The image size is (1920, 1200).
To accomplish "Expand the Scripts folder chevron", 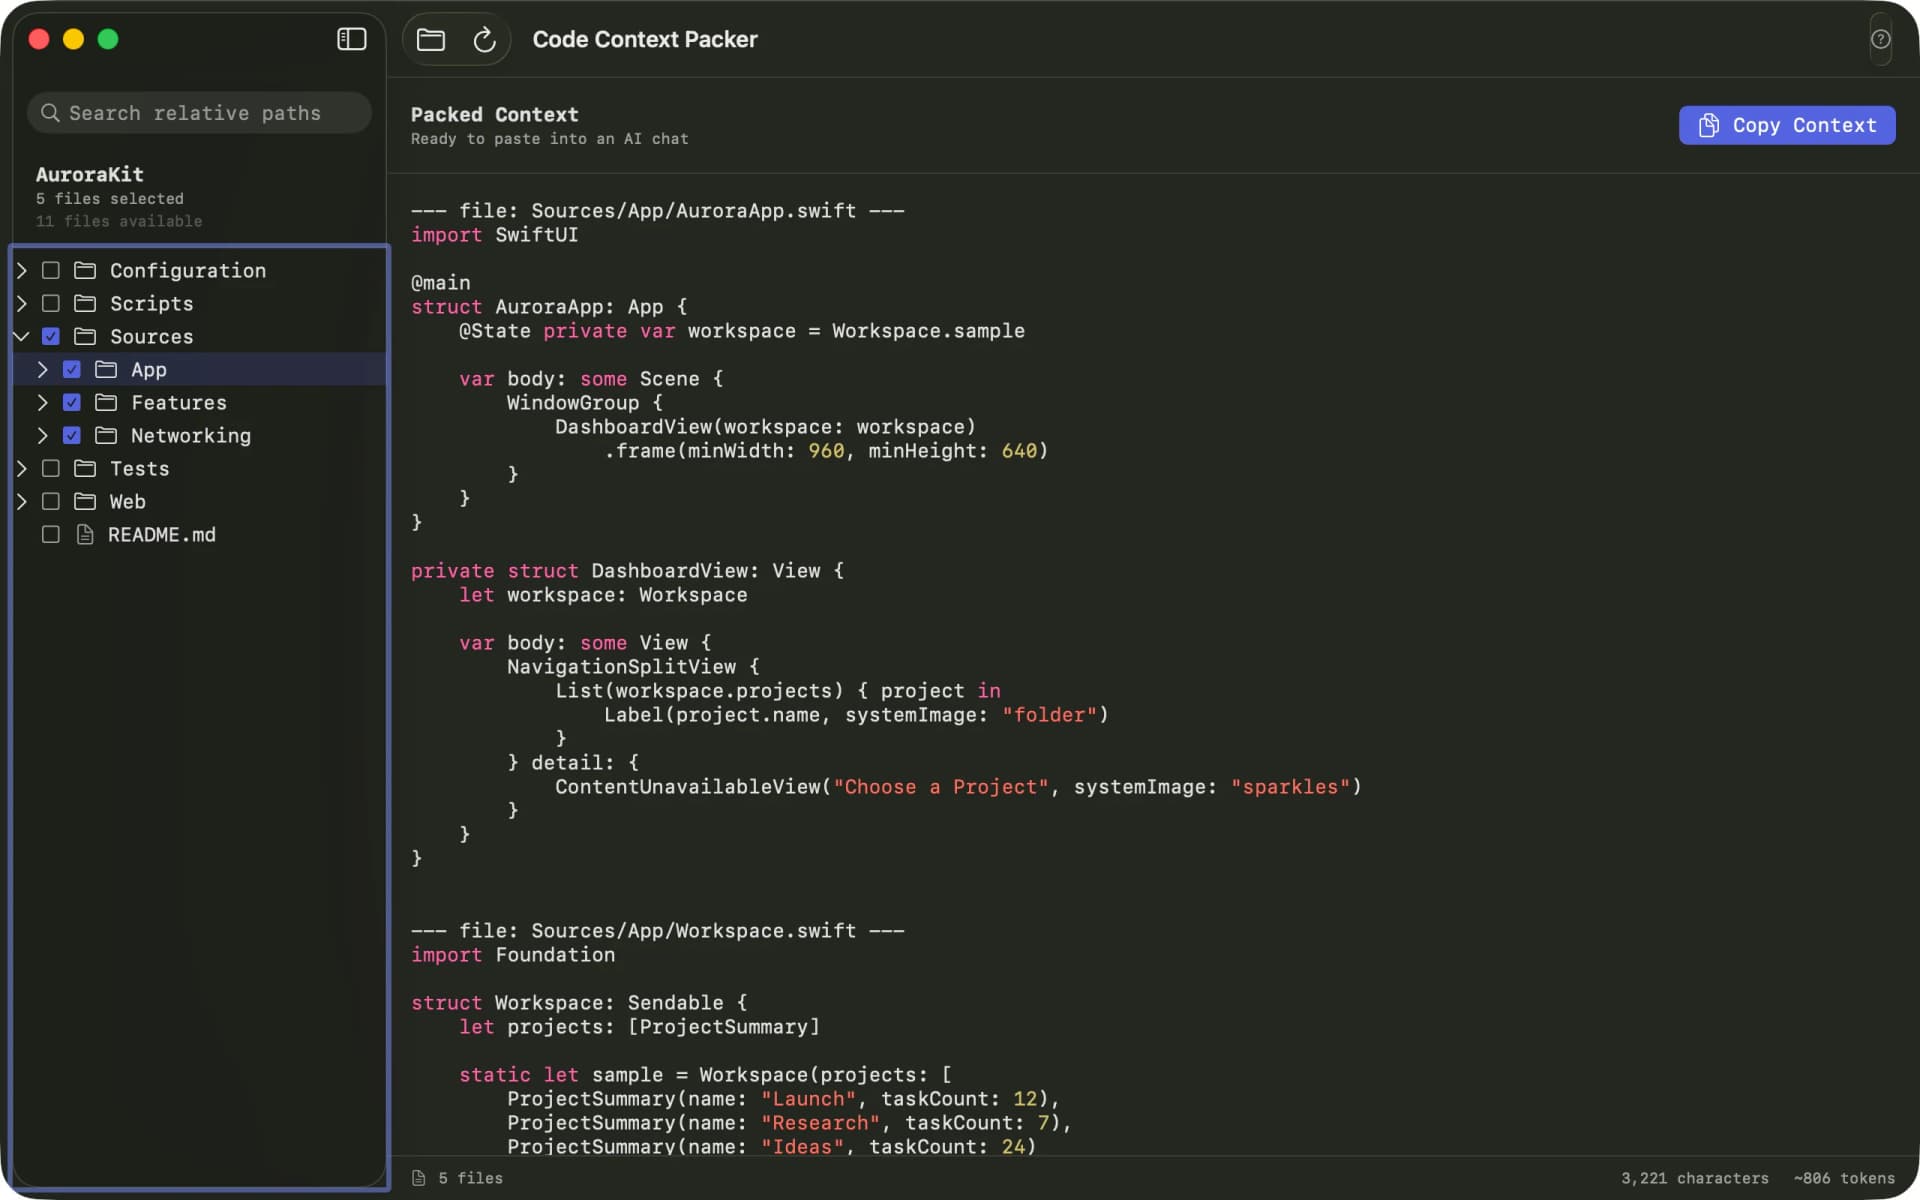I will coord(22,303).
